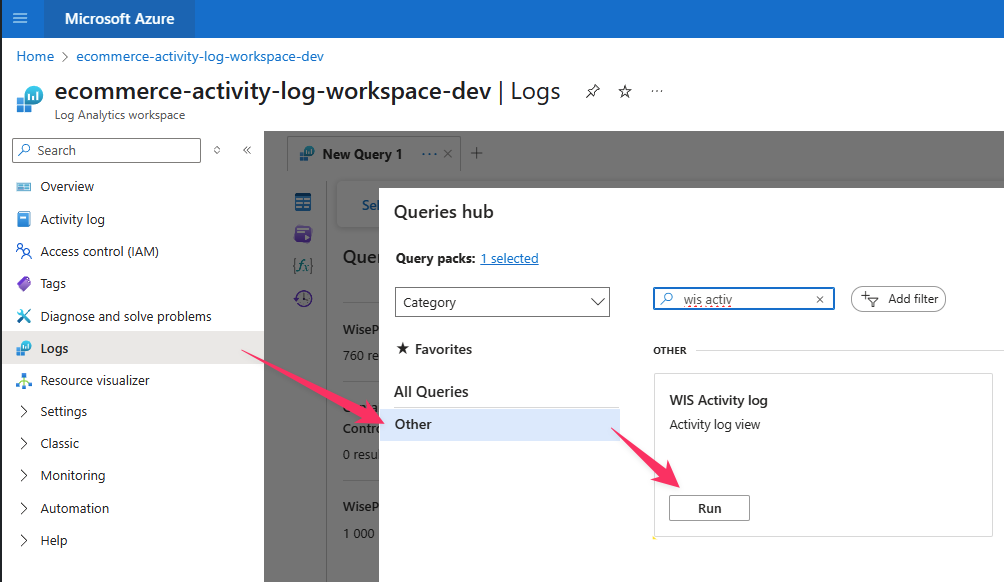Click the Add filter button
This screenshot has height=582, width=1004.
(898, 299)
